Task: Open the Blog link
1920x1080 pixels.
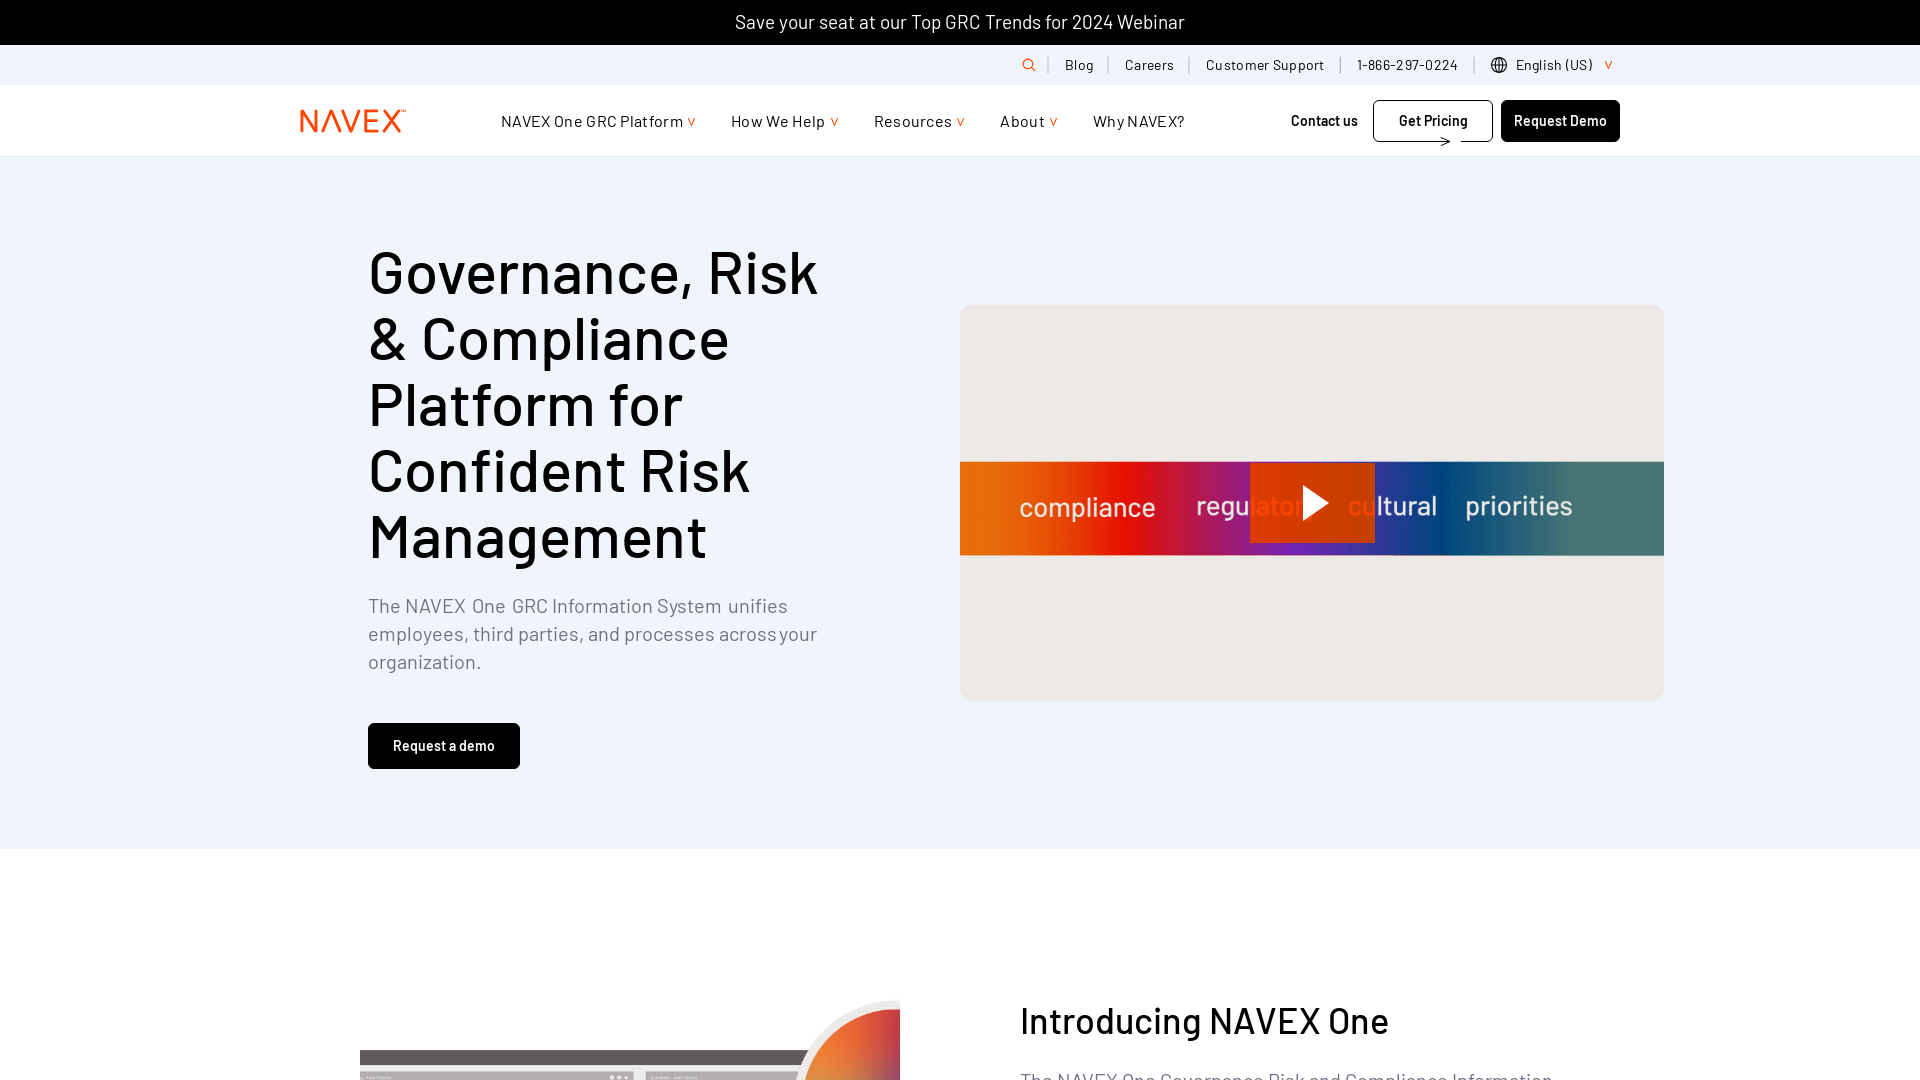Action: coord(1079,65)
